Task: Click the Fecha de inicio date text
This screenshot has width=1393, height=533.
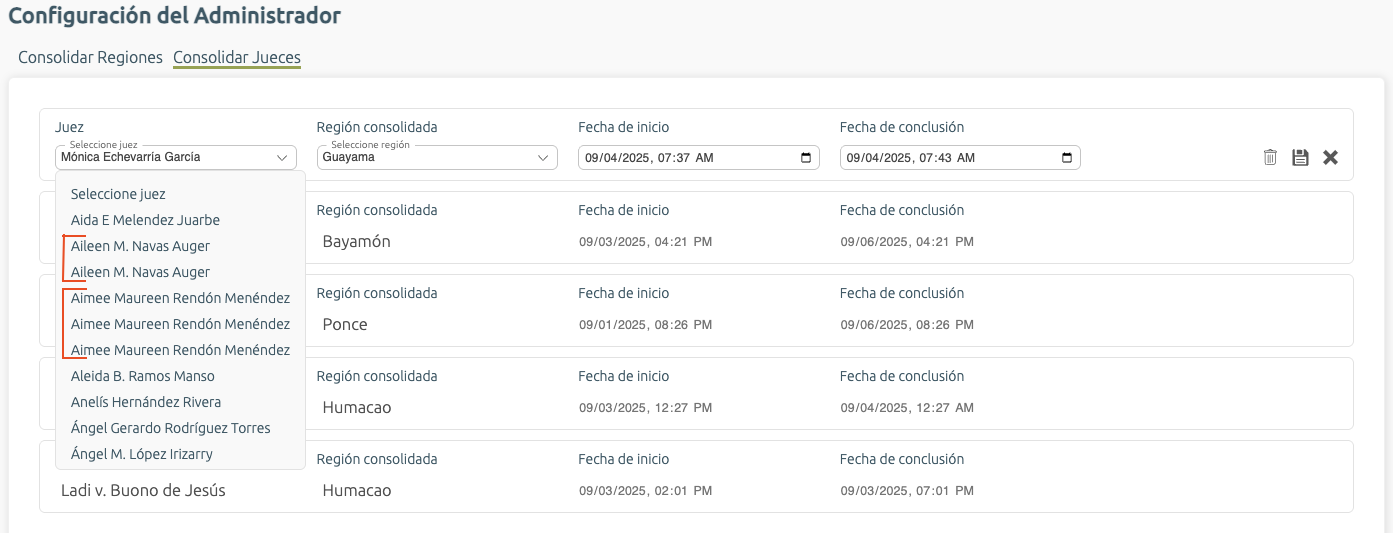Action: pyautogui.click(x=648, y=158)
